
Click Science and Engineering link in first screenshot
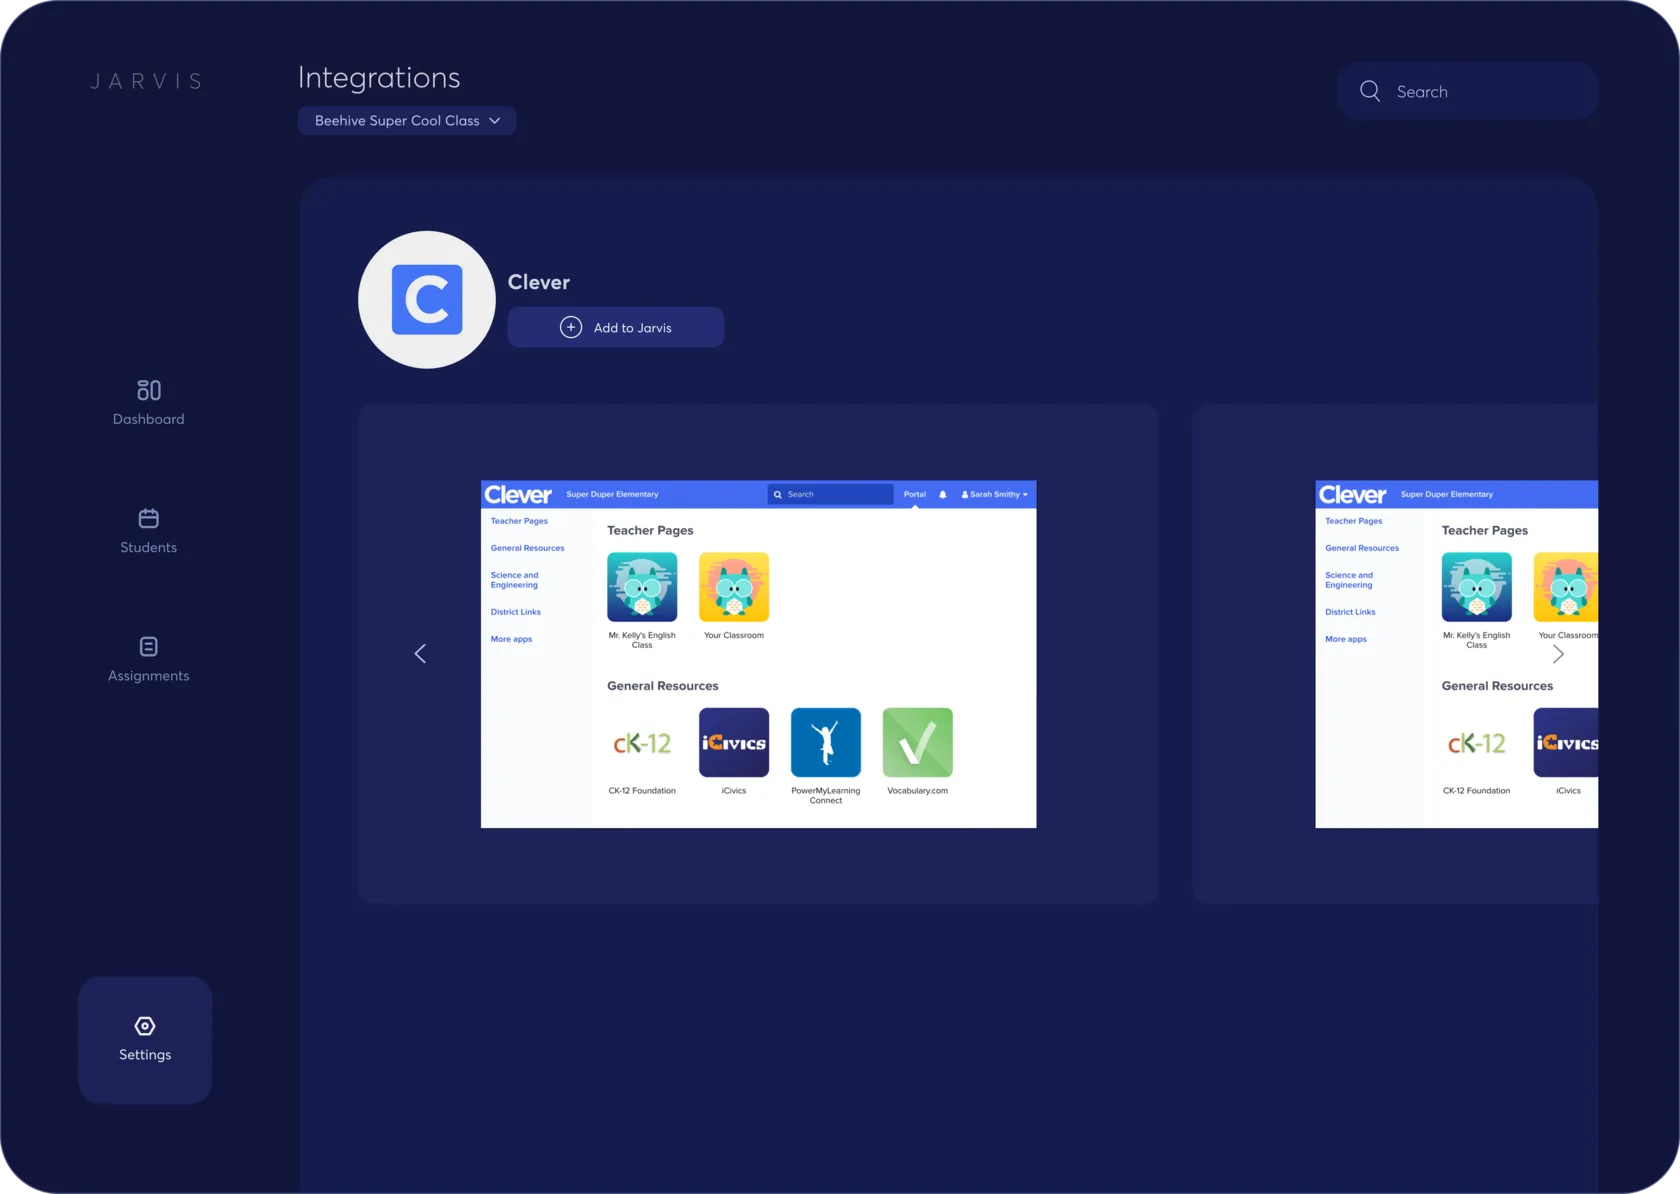coord(514,580)
